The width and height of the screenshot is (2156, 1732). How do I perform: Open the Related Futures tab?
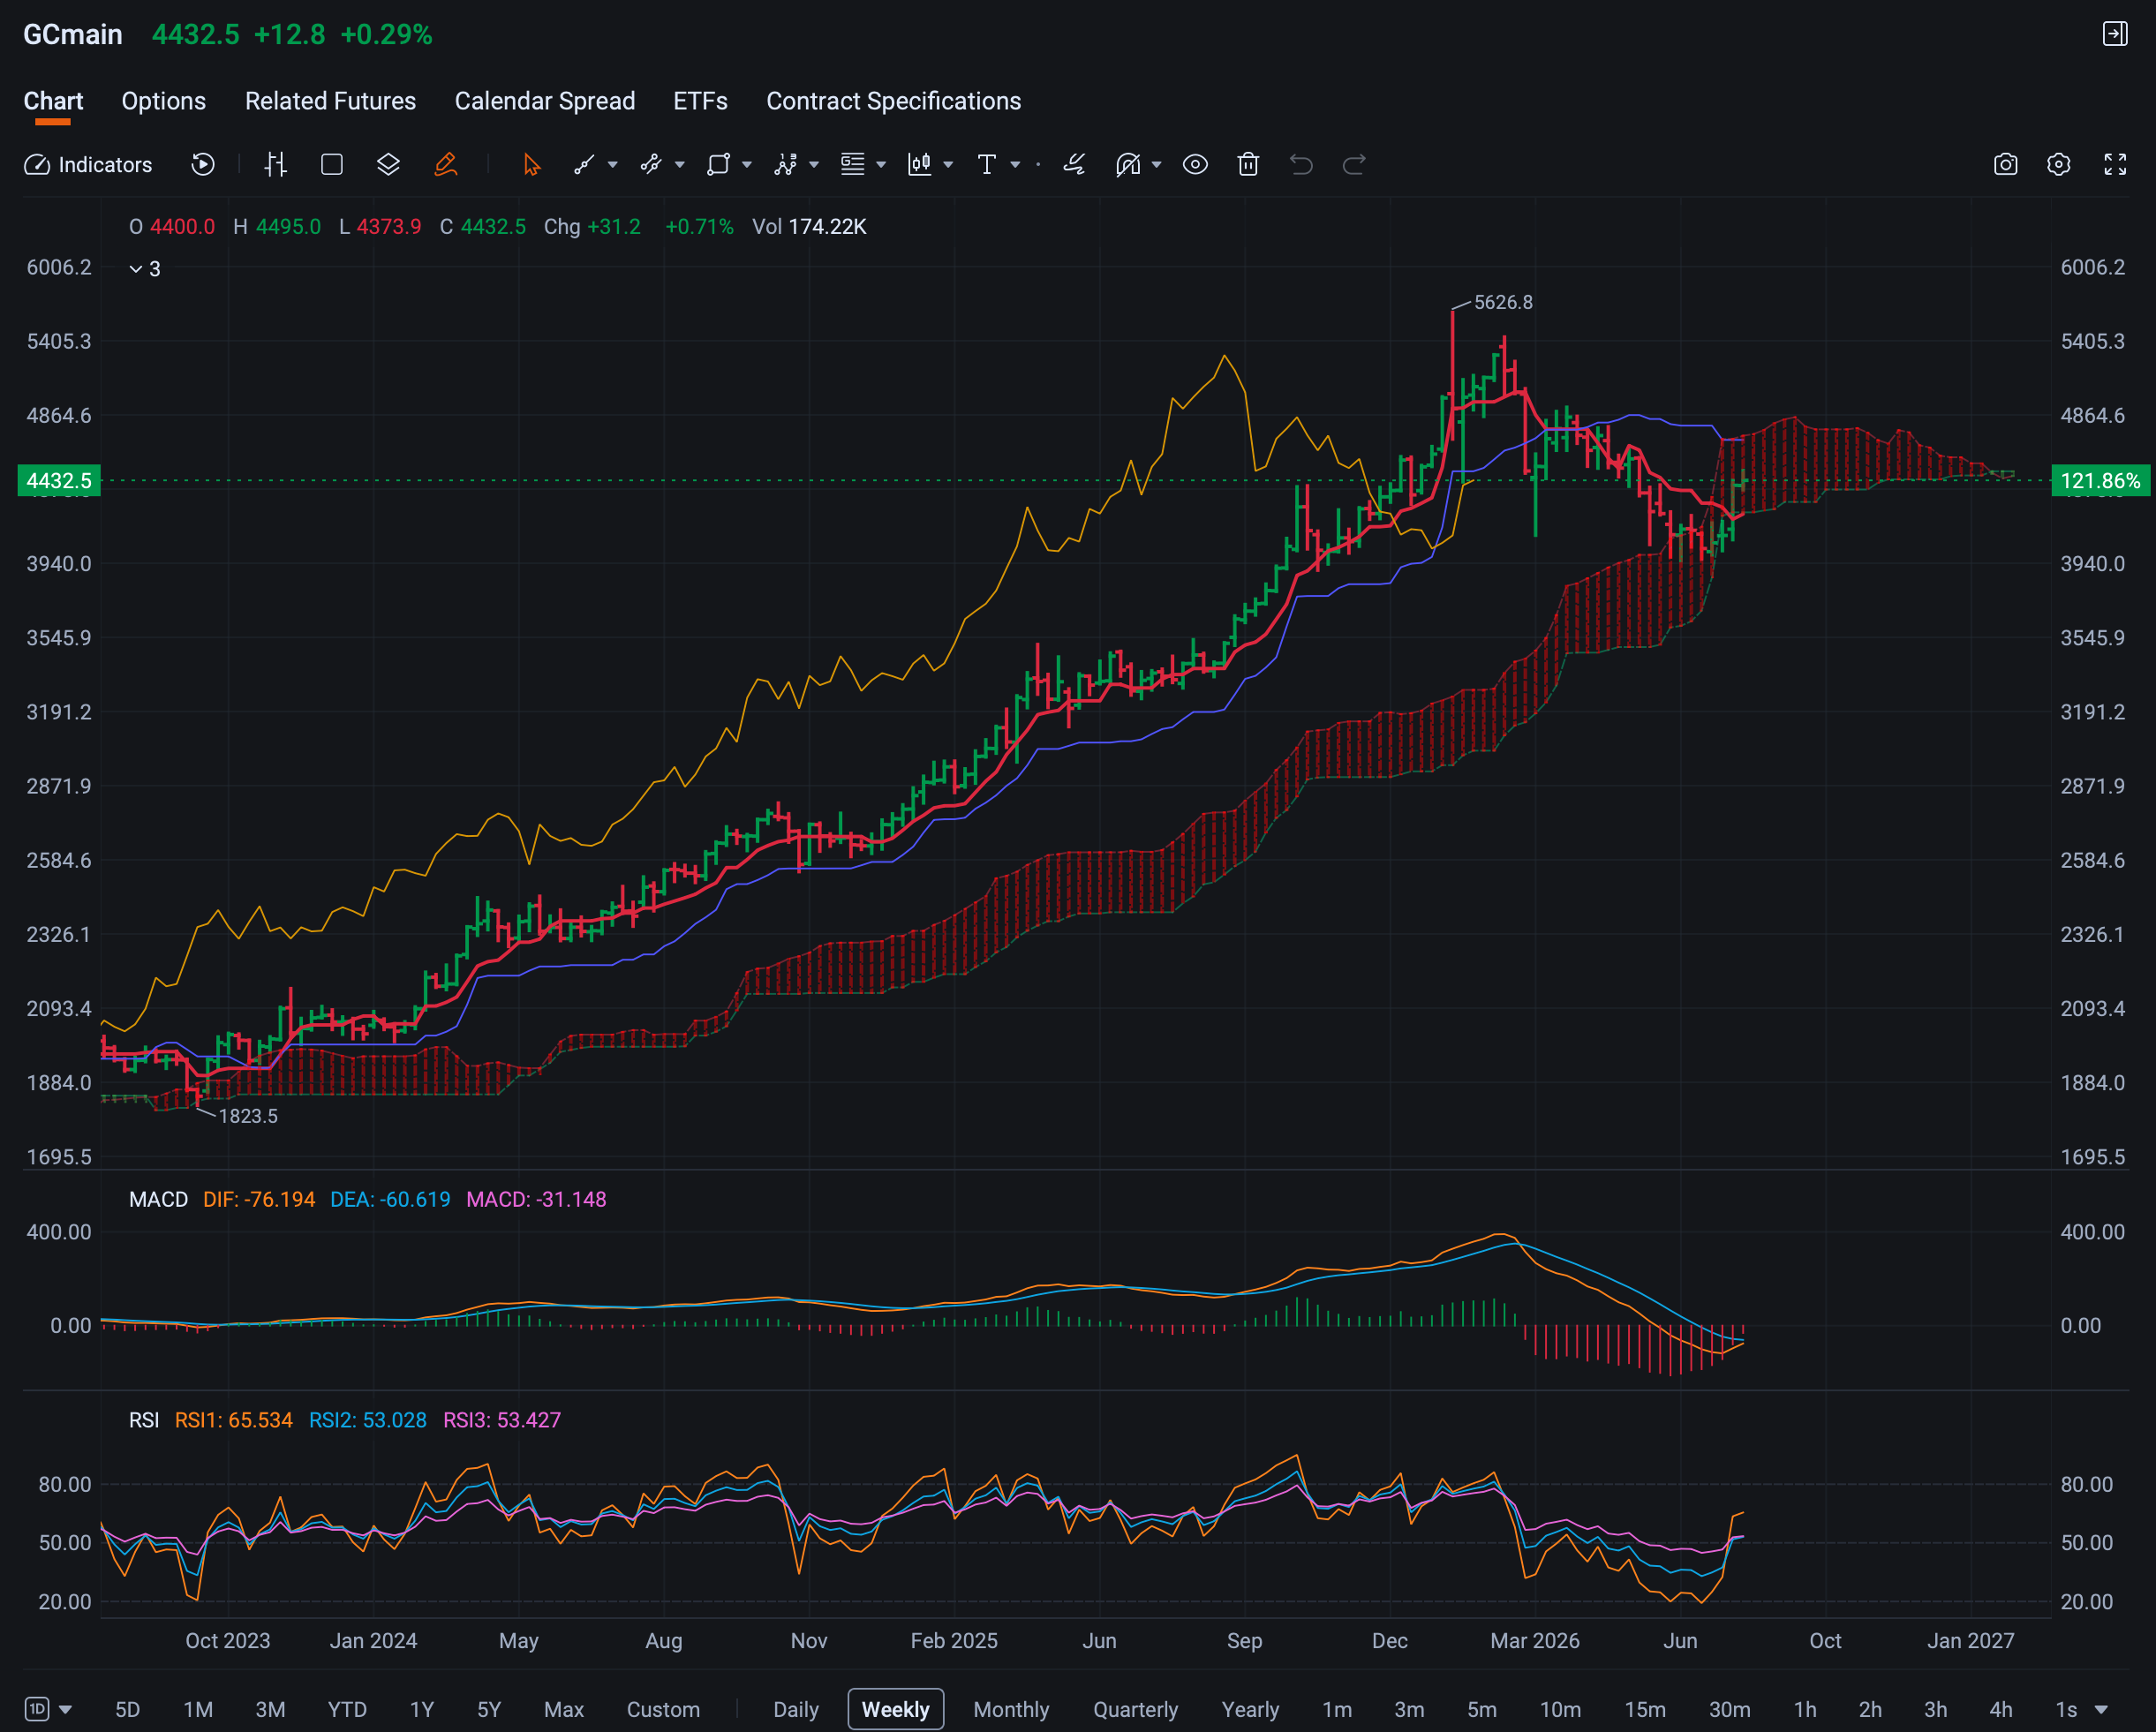(x=330, y=101)
